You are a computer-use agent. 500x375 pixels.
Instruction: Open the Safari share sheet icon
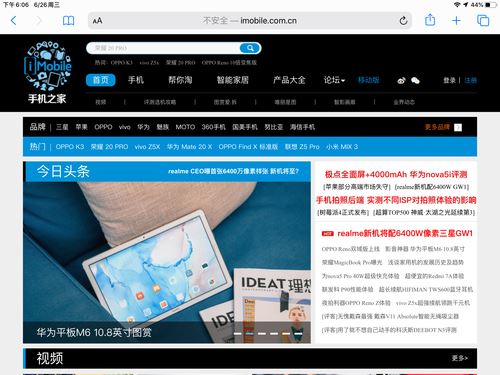coord(430,20)
